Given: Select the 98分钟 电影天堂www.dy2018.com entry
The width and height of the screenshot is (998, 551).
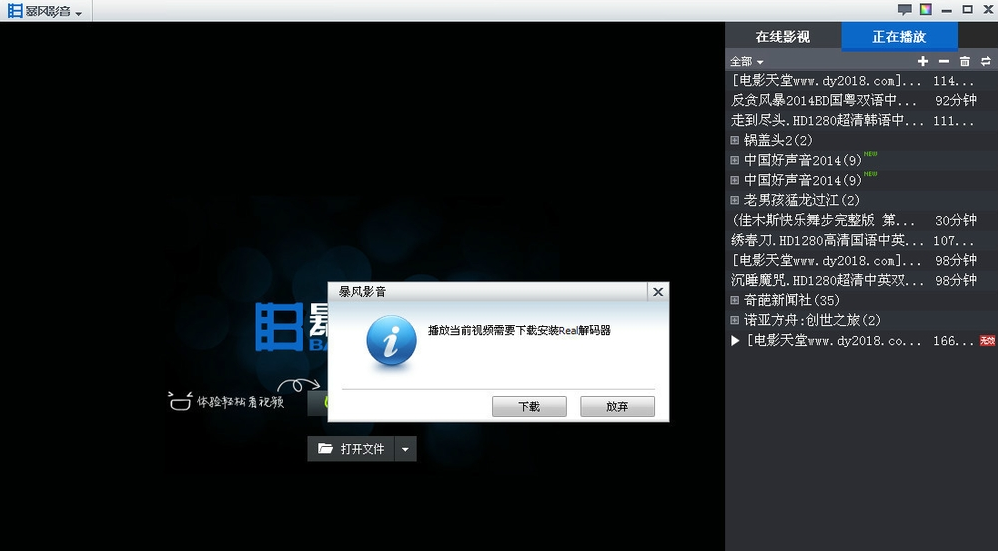Looking at the screenshot, I should (x=861, y=260).
